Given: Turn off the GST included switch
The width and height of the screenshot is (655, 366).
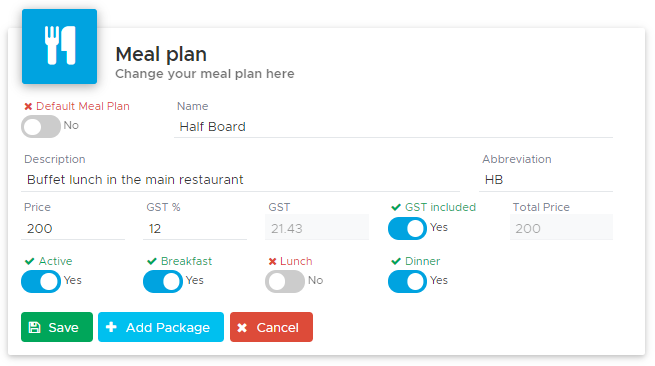Looking at the screenshot, I should point(407,229).
